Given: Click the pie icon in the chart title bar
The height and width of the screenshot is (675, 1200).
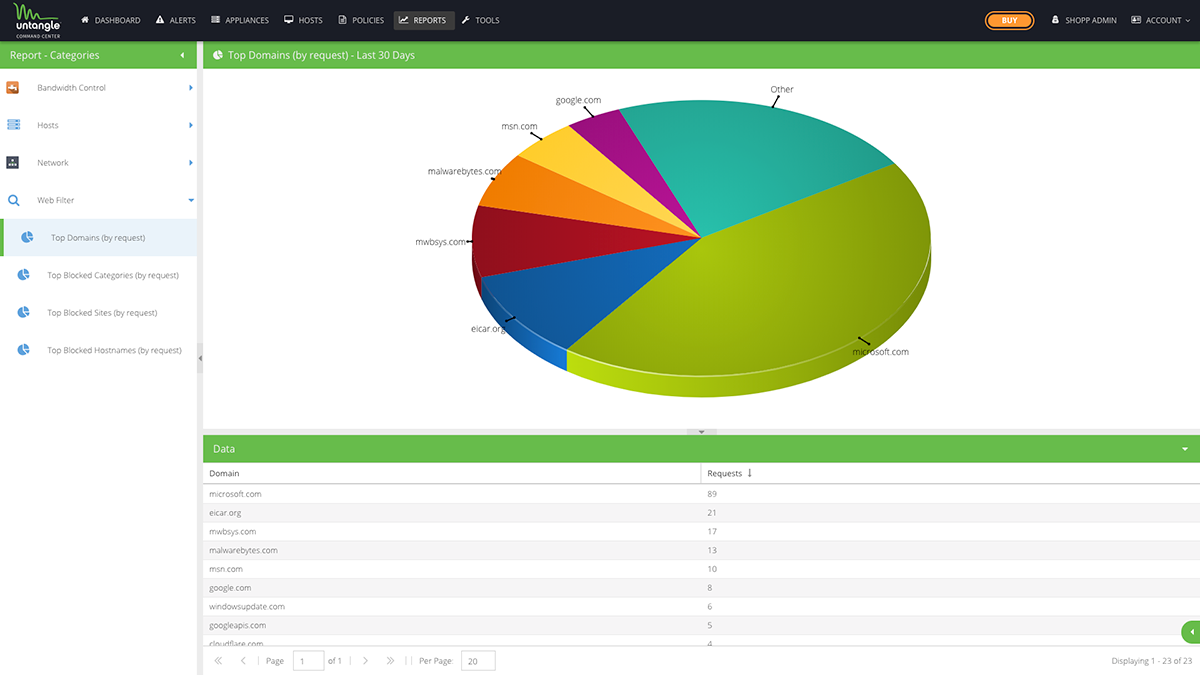Looking at the screenshot, I should (x=218, y=56).
